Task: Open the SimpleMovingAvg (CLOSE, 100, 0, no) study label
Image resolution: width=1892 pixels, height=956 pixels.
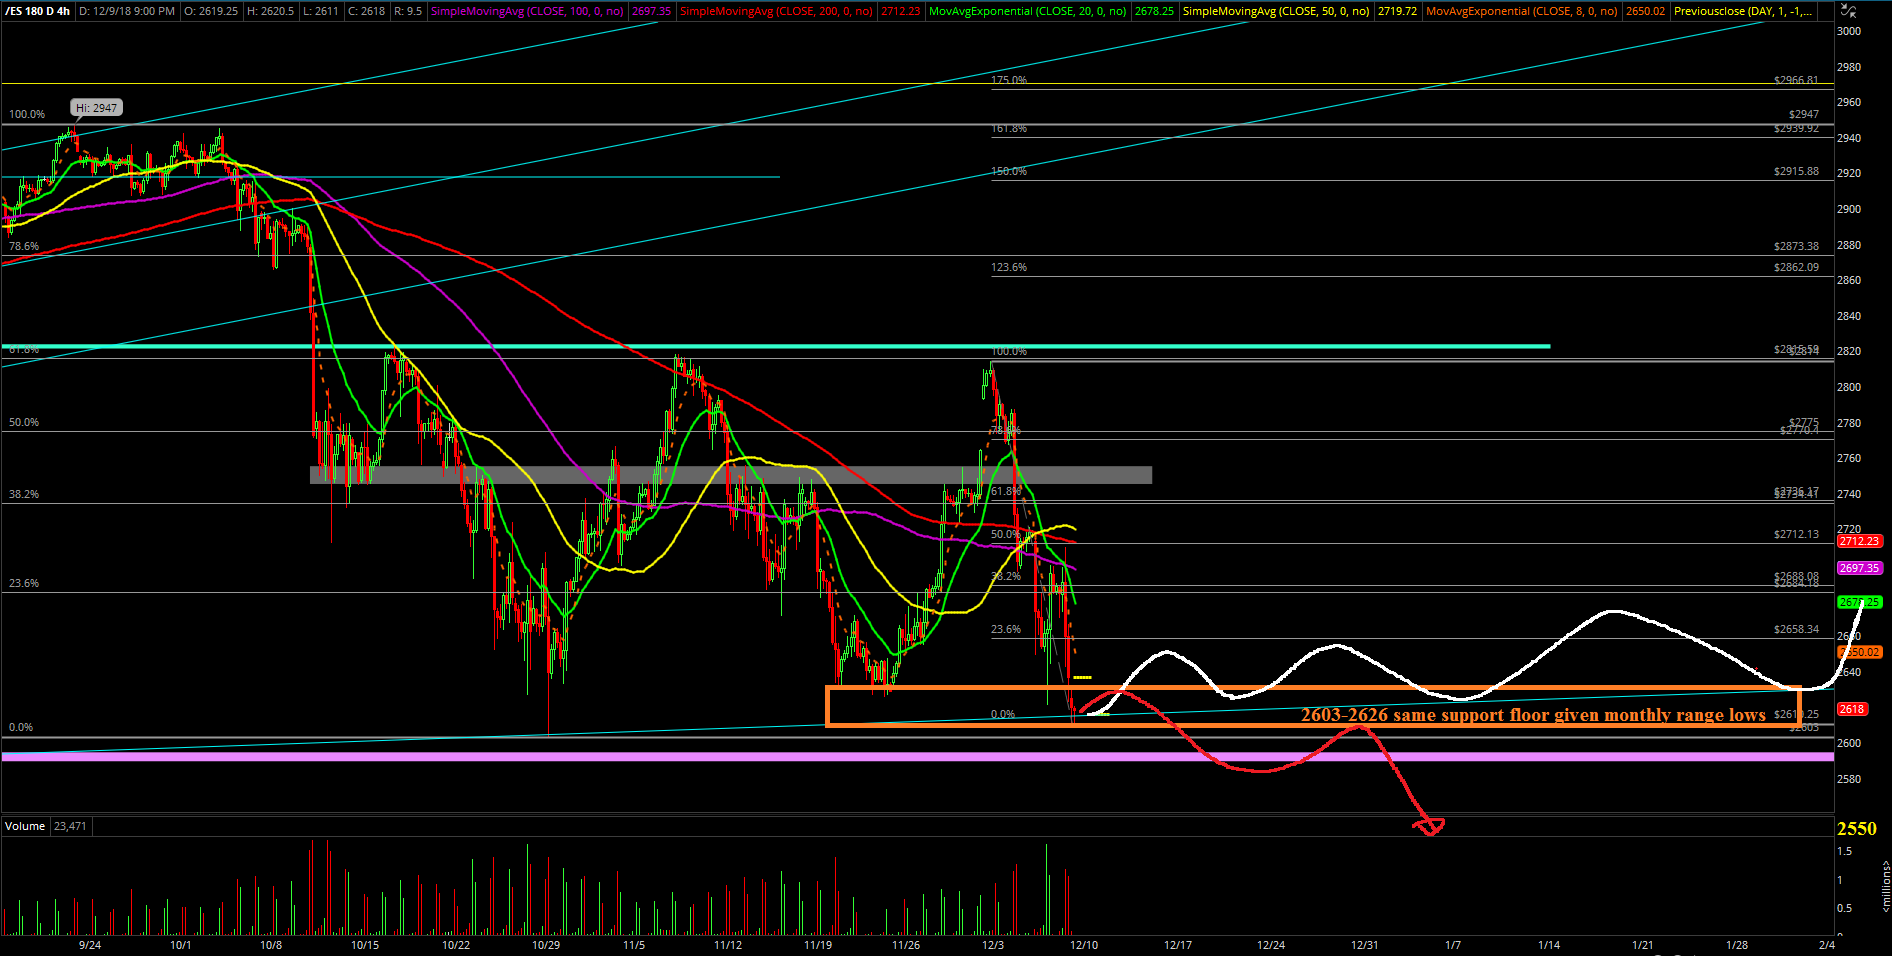Action: click(x=527, y=11)
